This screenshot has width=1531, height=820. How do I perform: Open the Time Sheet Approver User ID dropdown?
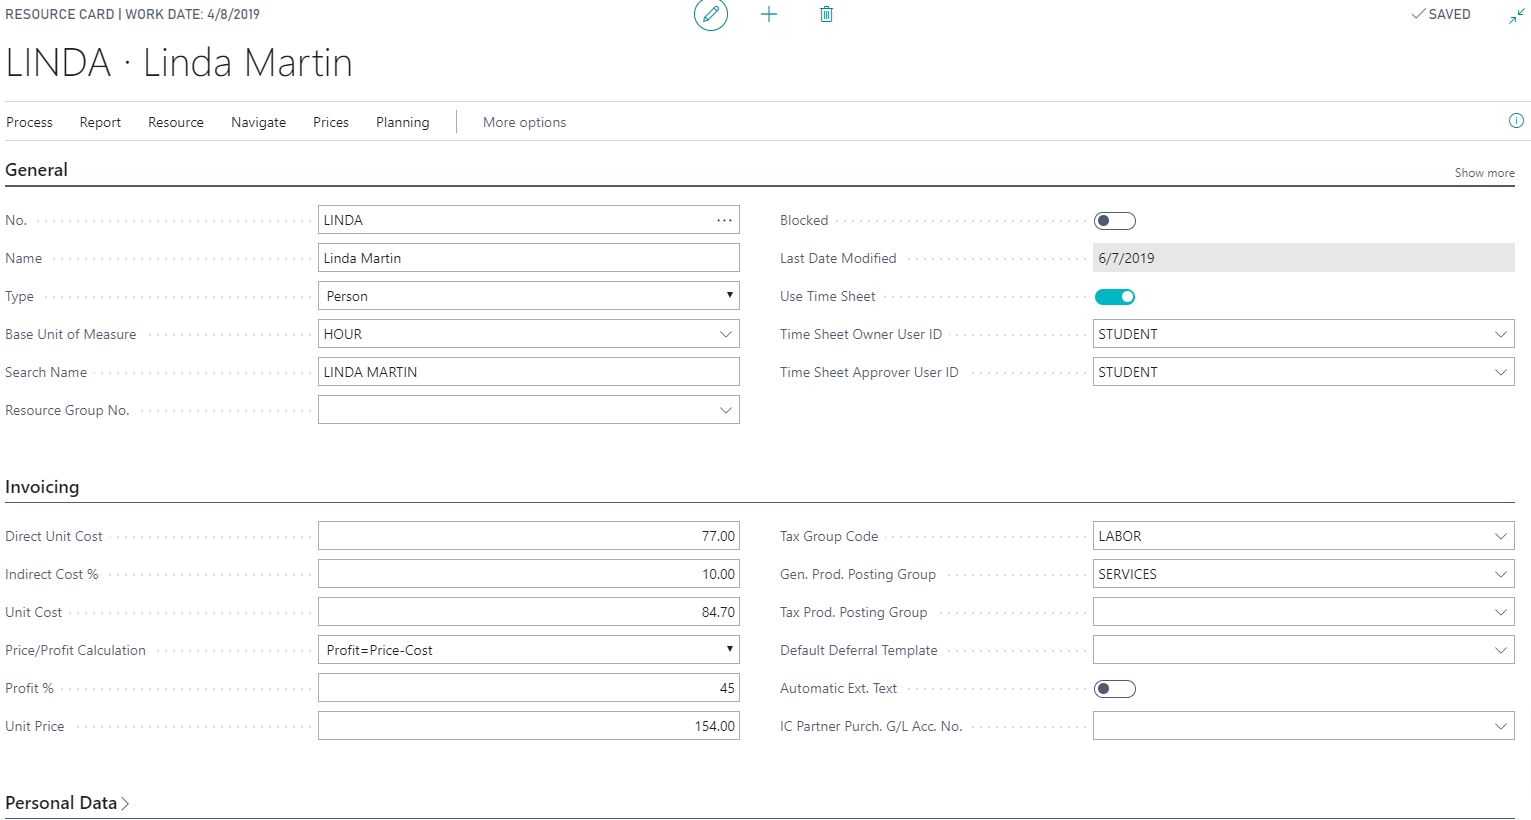tap(1501, 372)
